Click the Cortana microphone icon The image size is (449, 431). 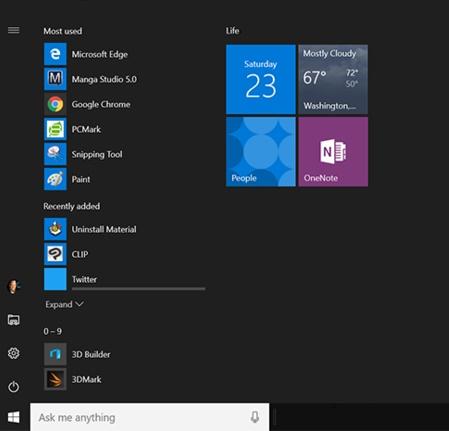pos(255,417)
